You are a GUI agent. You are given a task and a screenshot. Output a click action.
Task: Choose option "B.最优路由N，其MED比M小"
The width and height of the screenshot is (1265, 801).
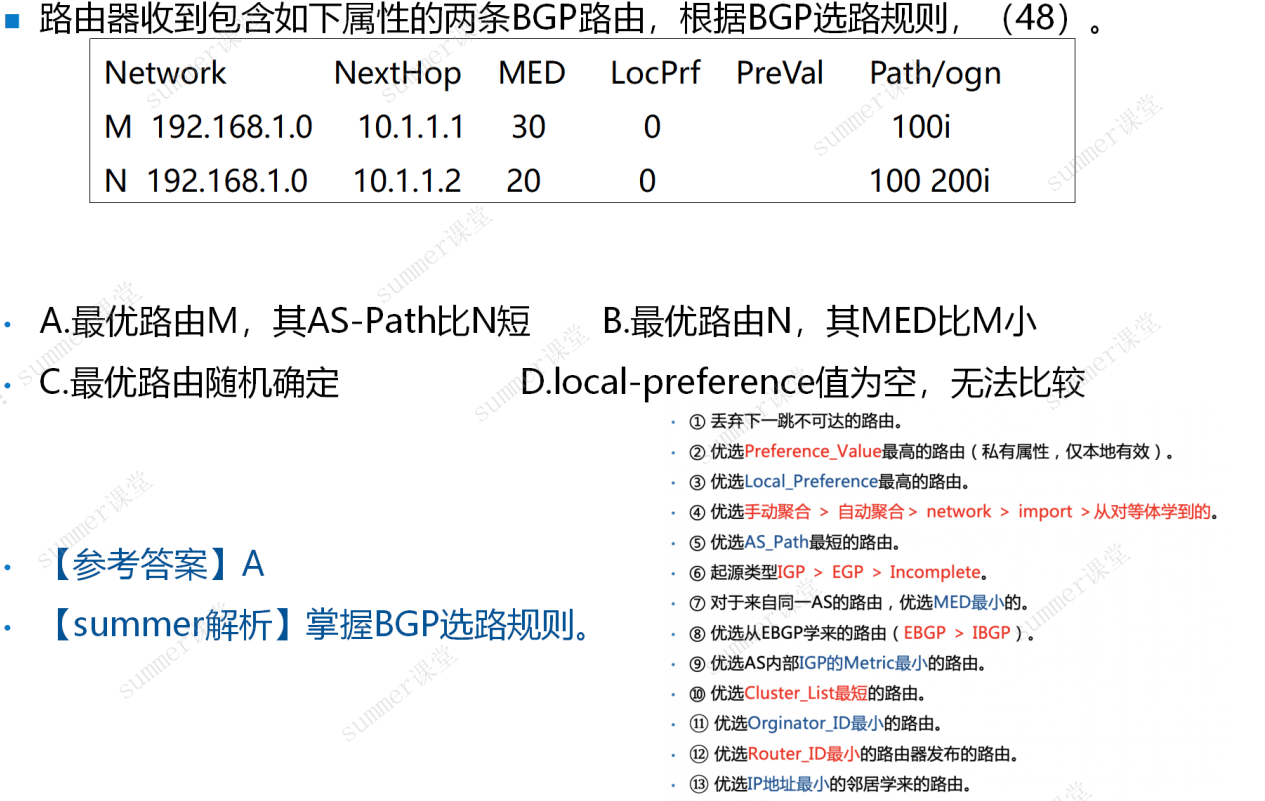click(820, 322)
